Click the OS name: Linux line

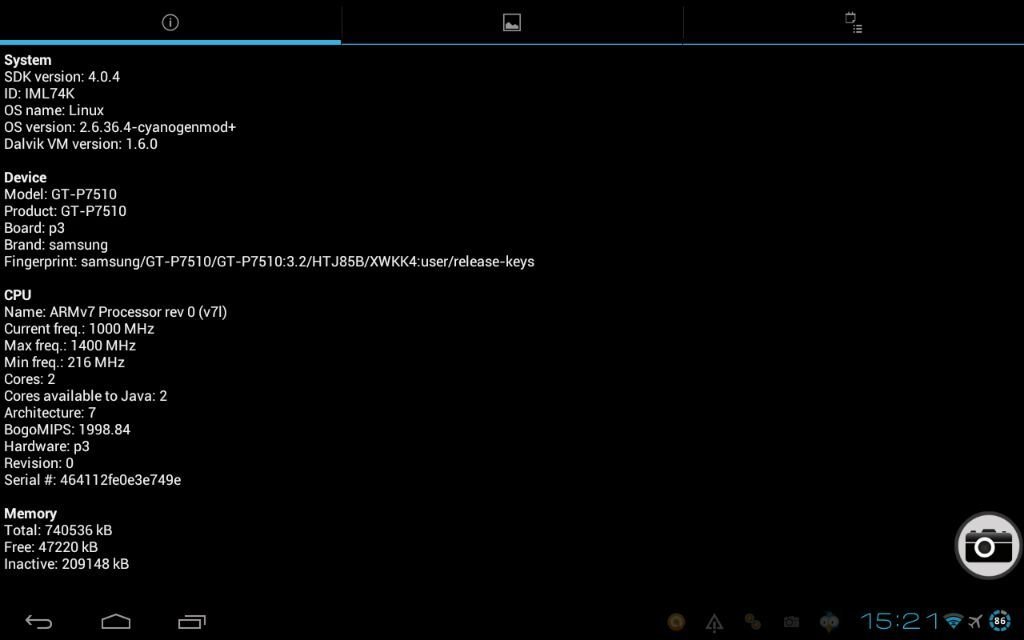(54, 110)
